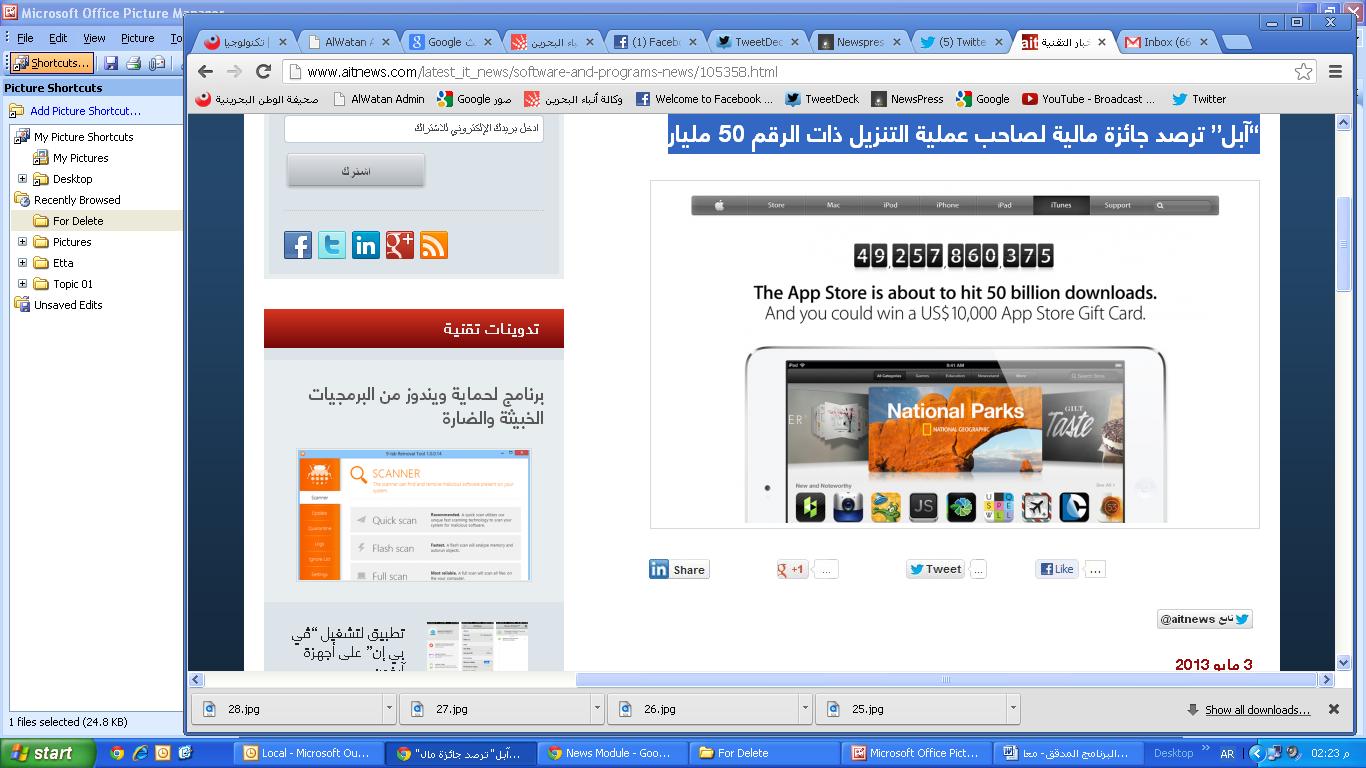Expand the Desktop folder in shortcuts tree

pyautogui.click(x=23, y=179)
